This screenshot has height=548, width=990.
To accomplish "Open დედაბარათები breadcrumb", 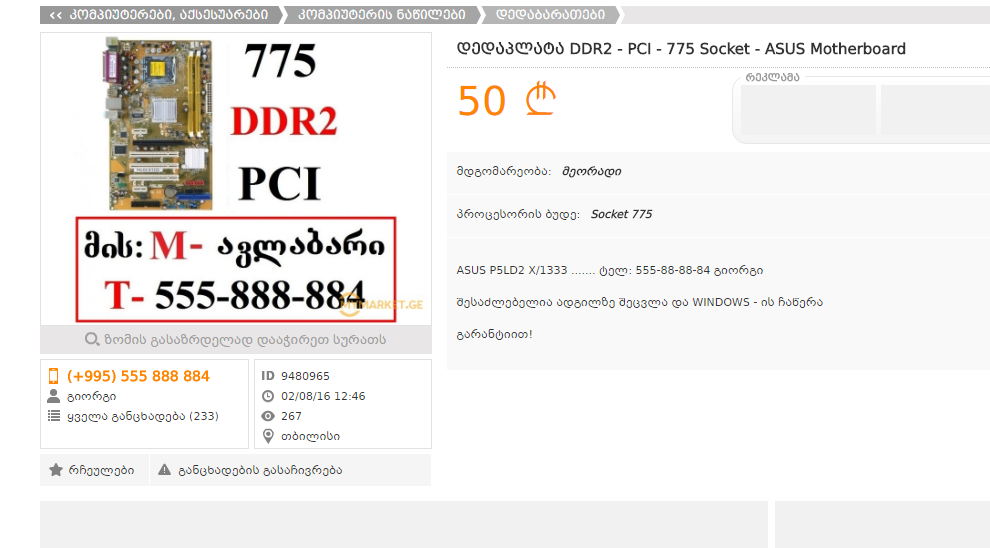I will [x=550, y=15].
